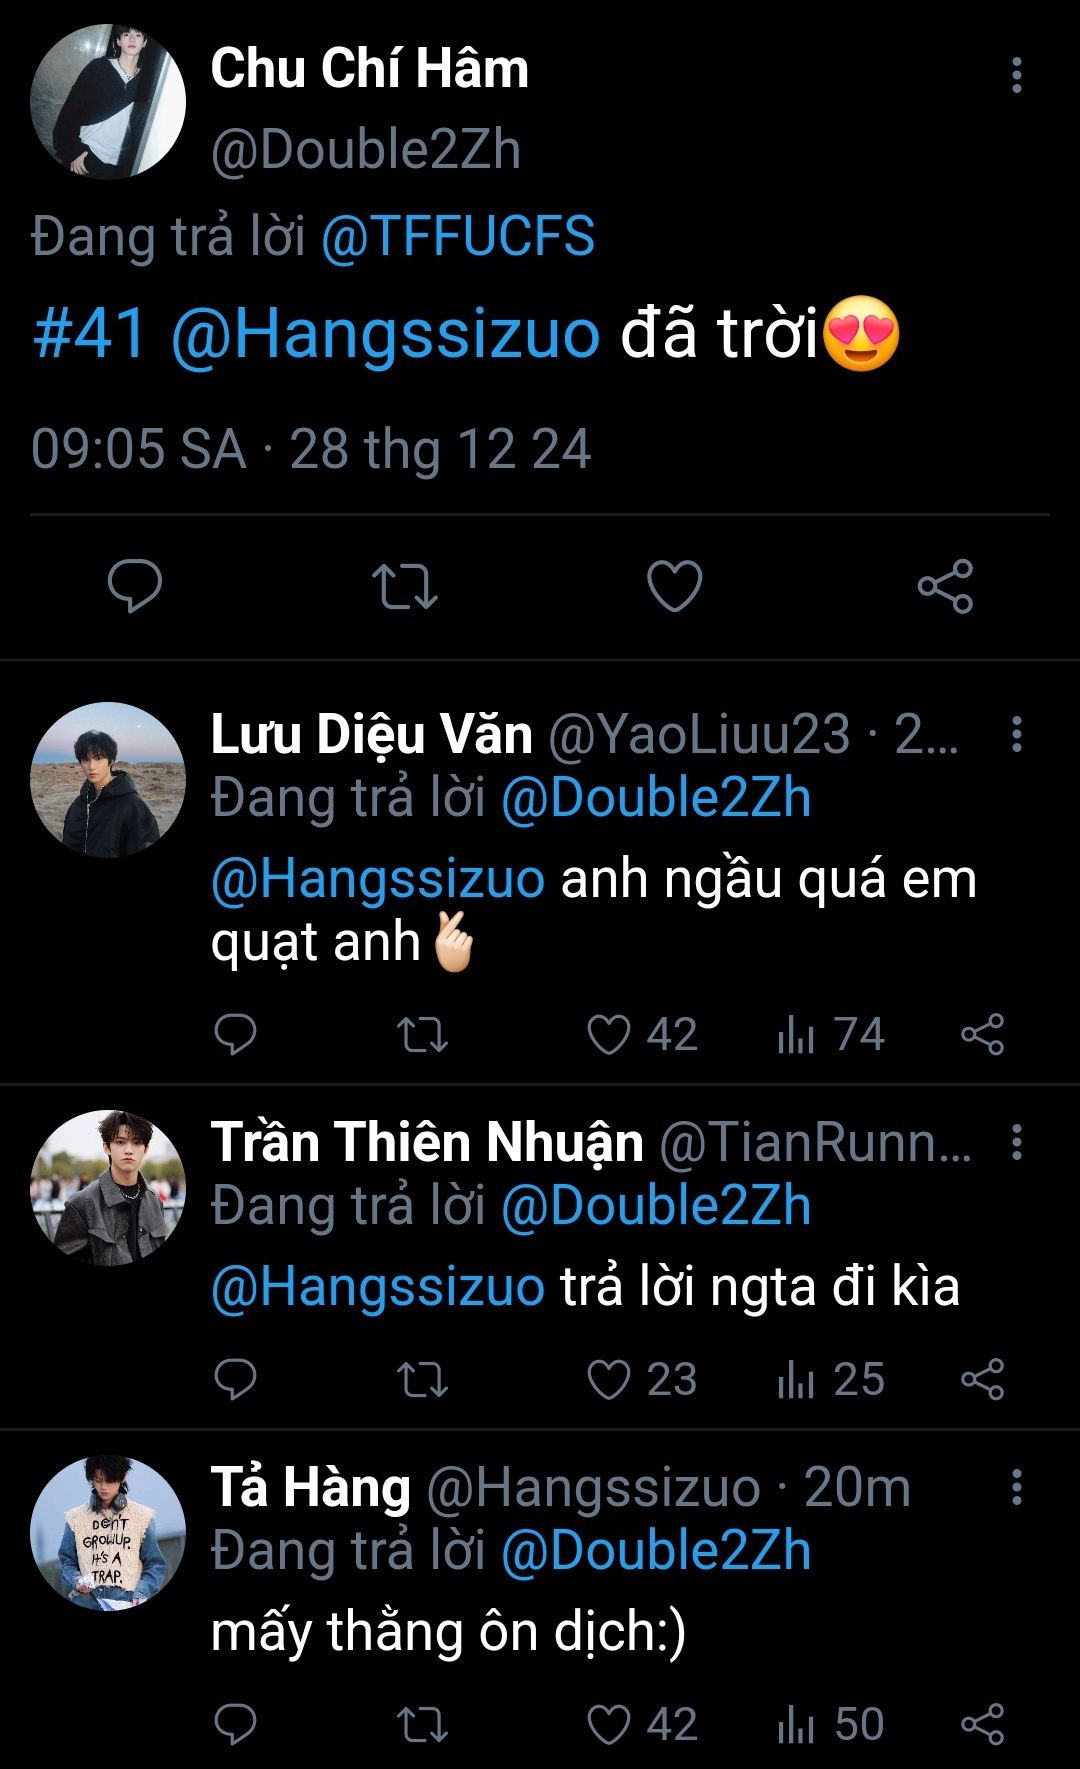1080x1769 pixels.
Task: Open the #41 hashtag link
Action: click(89, 334)
